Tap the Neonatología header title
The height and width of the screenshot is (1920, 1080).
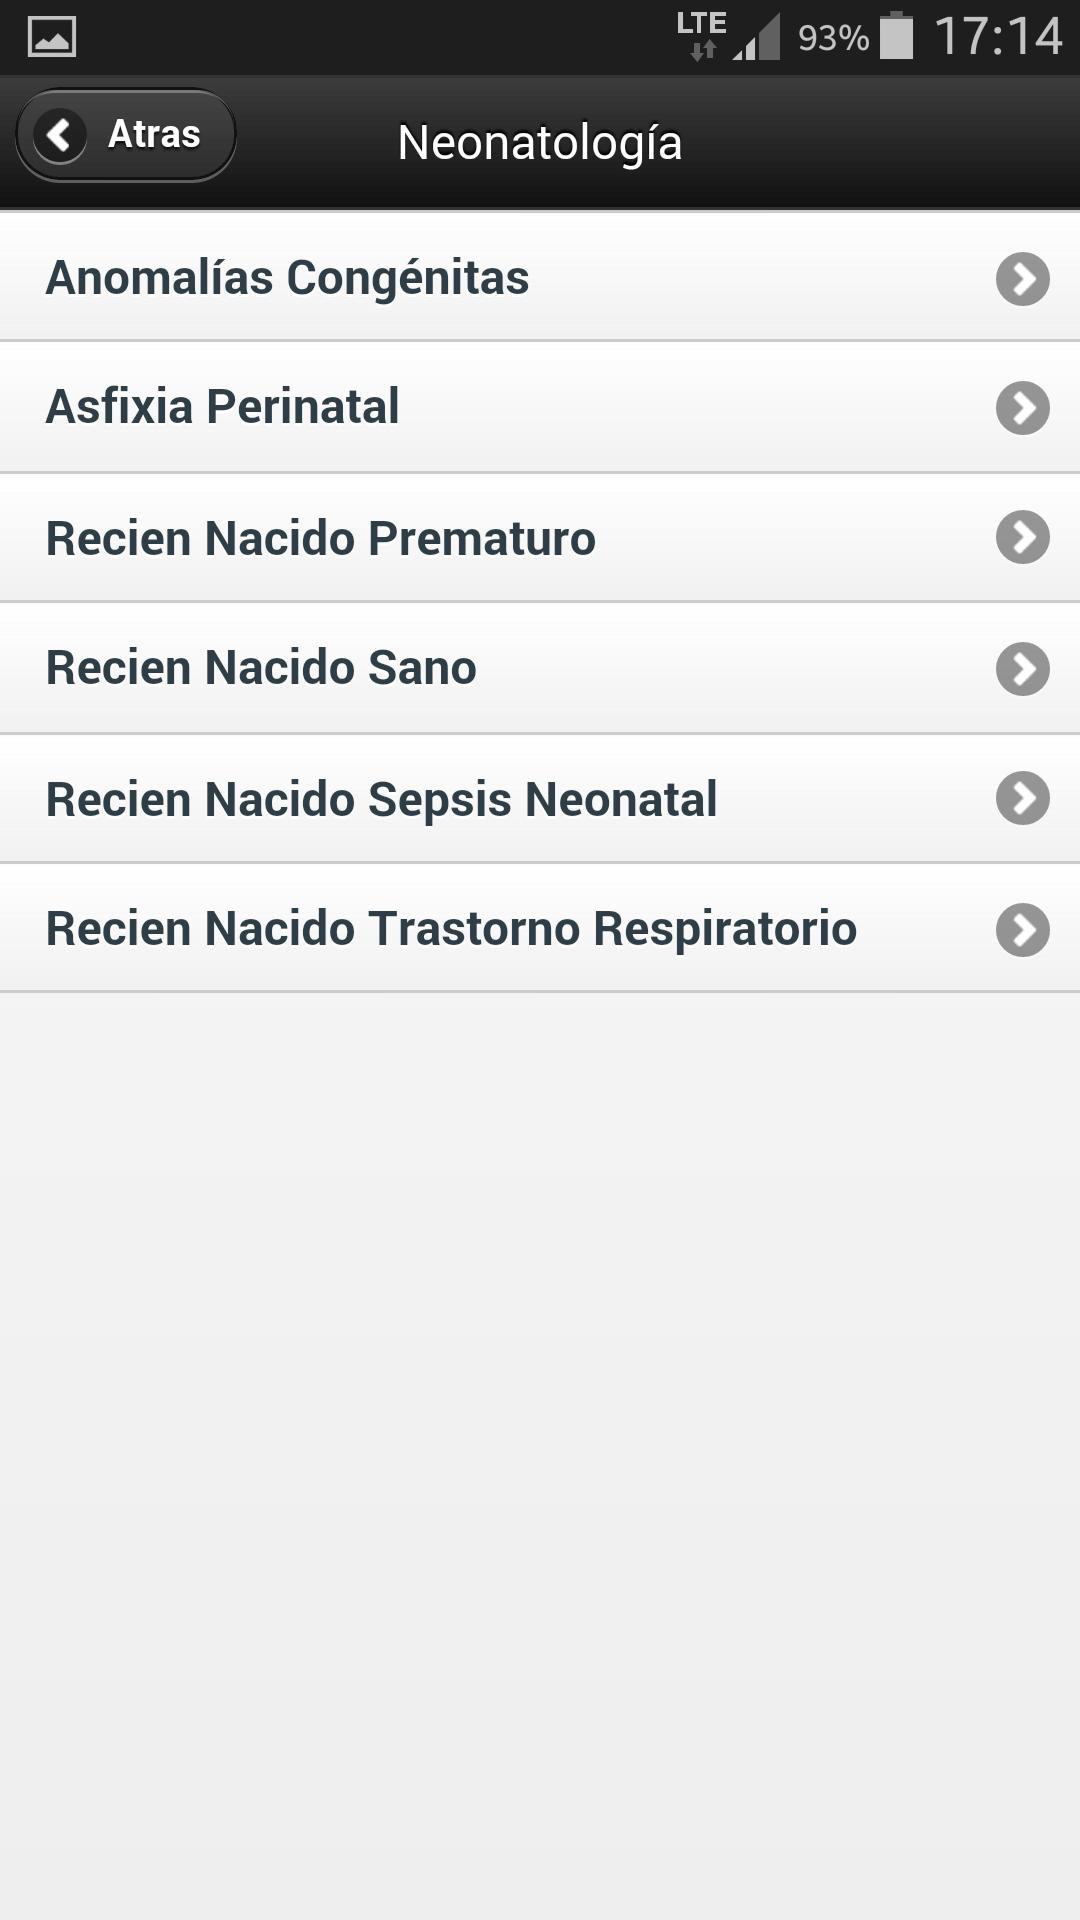[x=540, y=143]
